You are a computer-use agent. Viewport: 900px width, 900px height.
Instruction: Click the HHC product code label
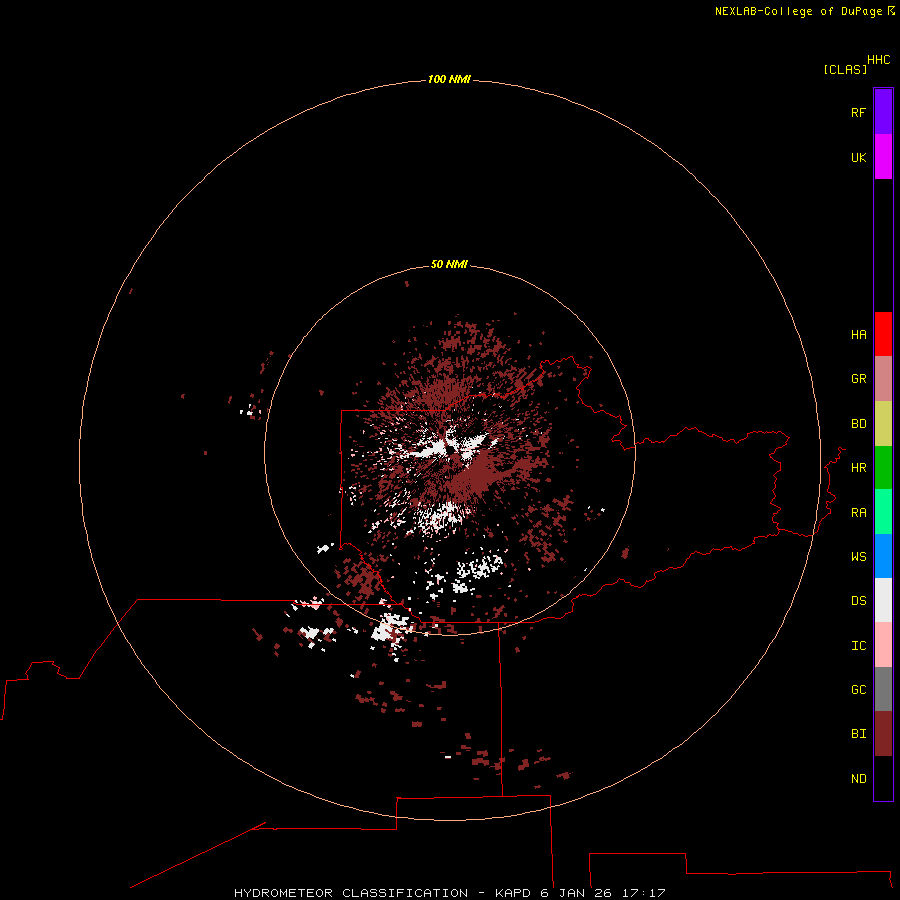[x=878, y=60]
